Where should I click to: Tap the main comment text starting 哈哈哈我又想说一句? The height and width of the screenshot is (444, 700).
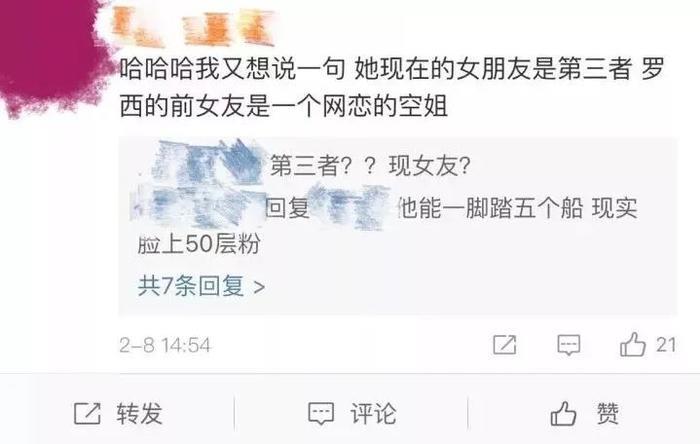tap(392, 87)
